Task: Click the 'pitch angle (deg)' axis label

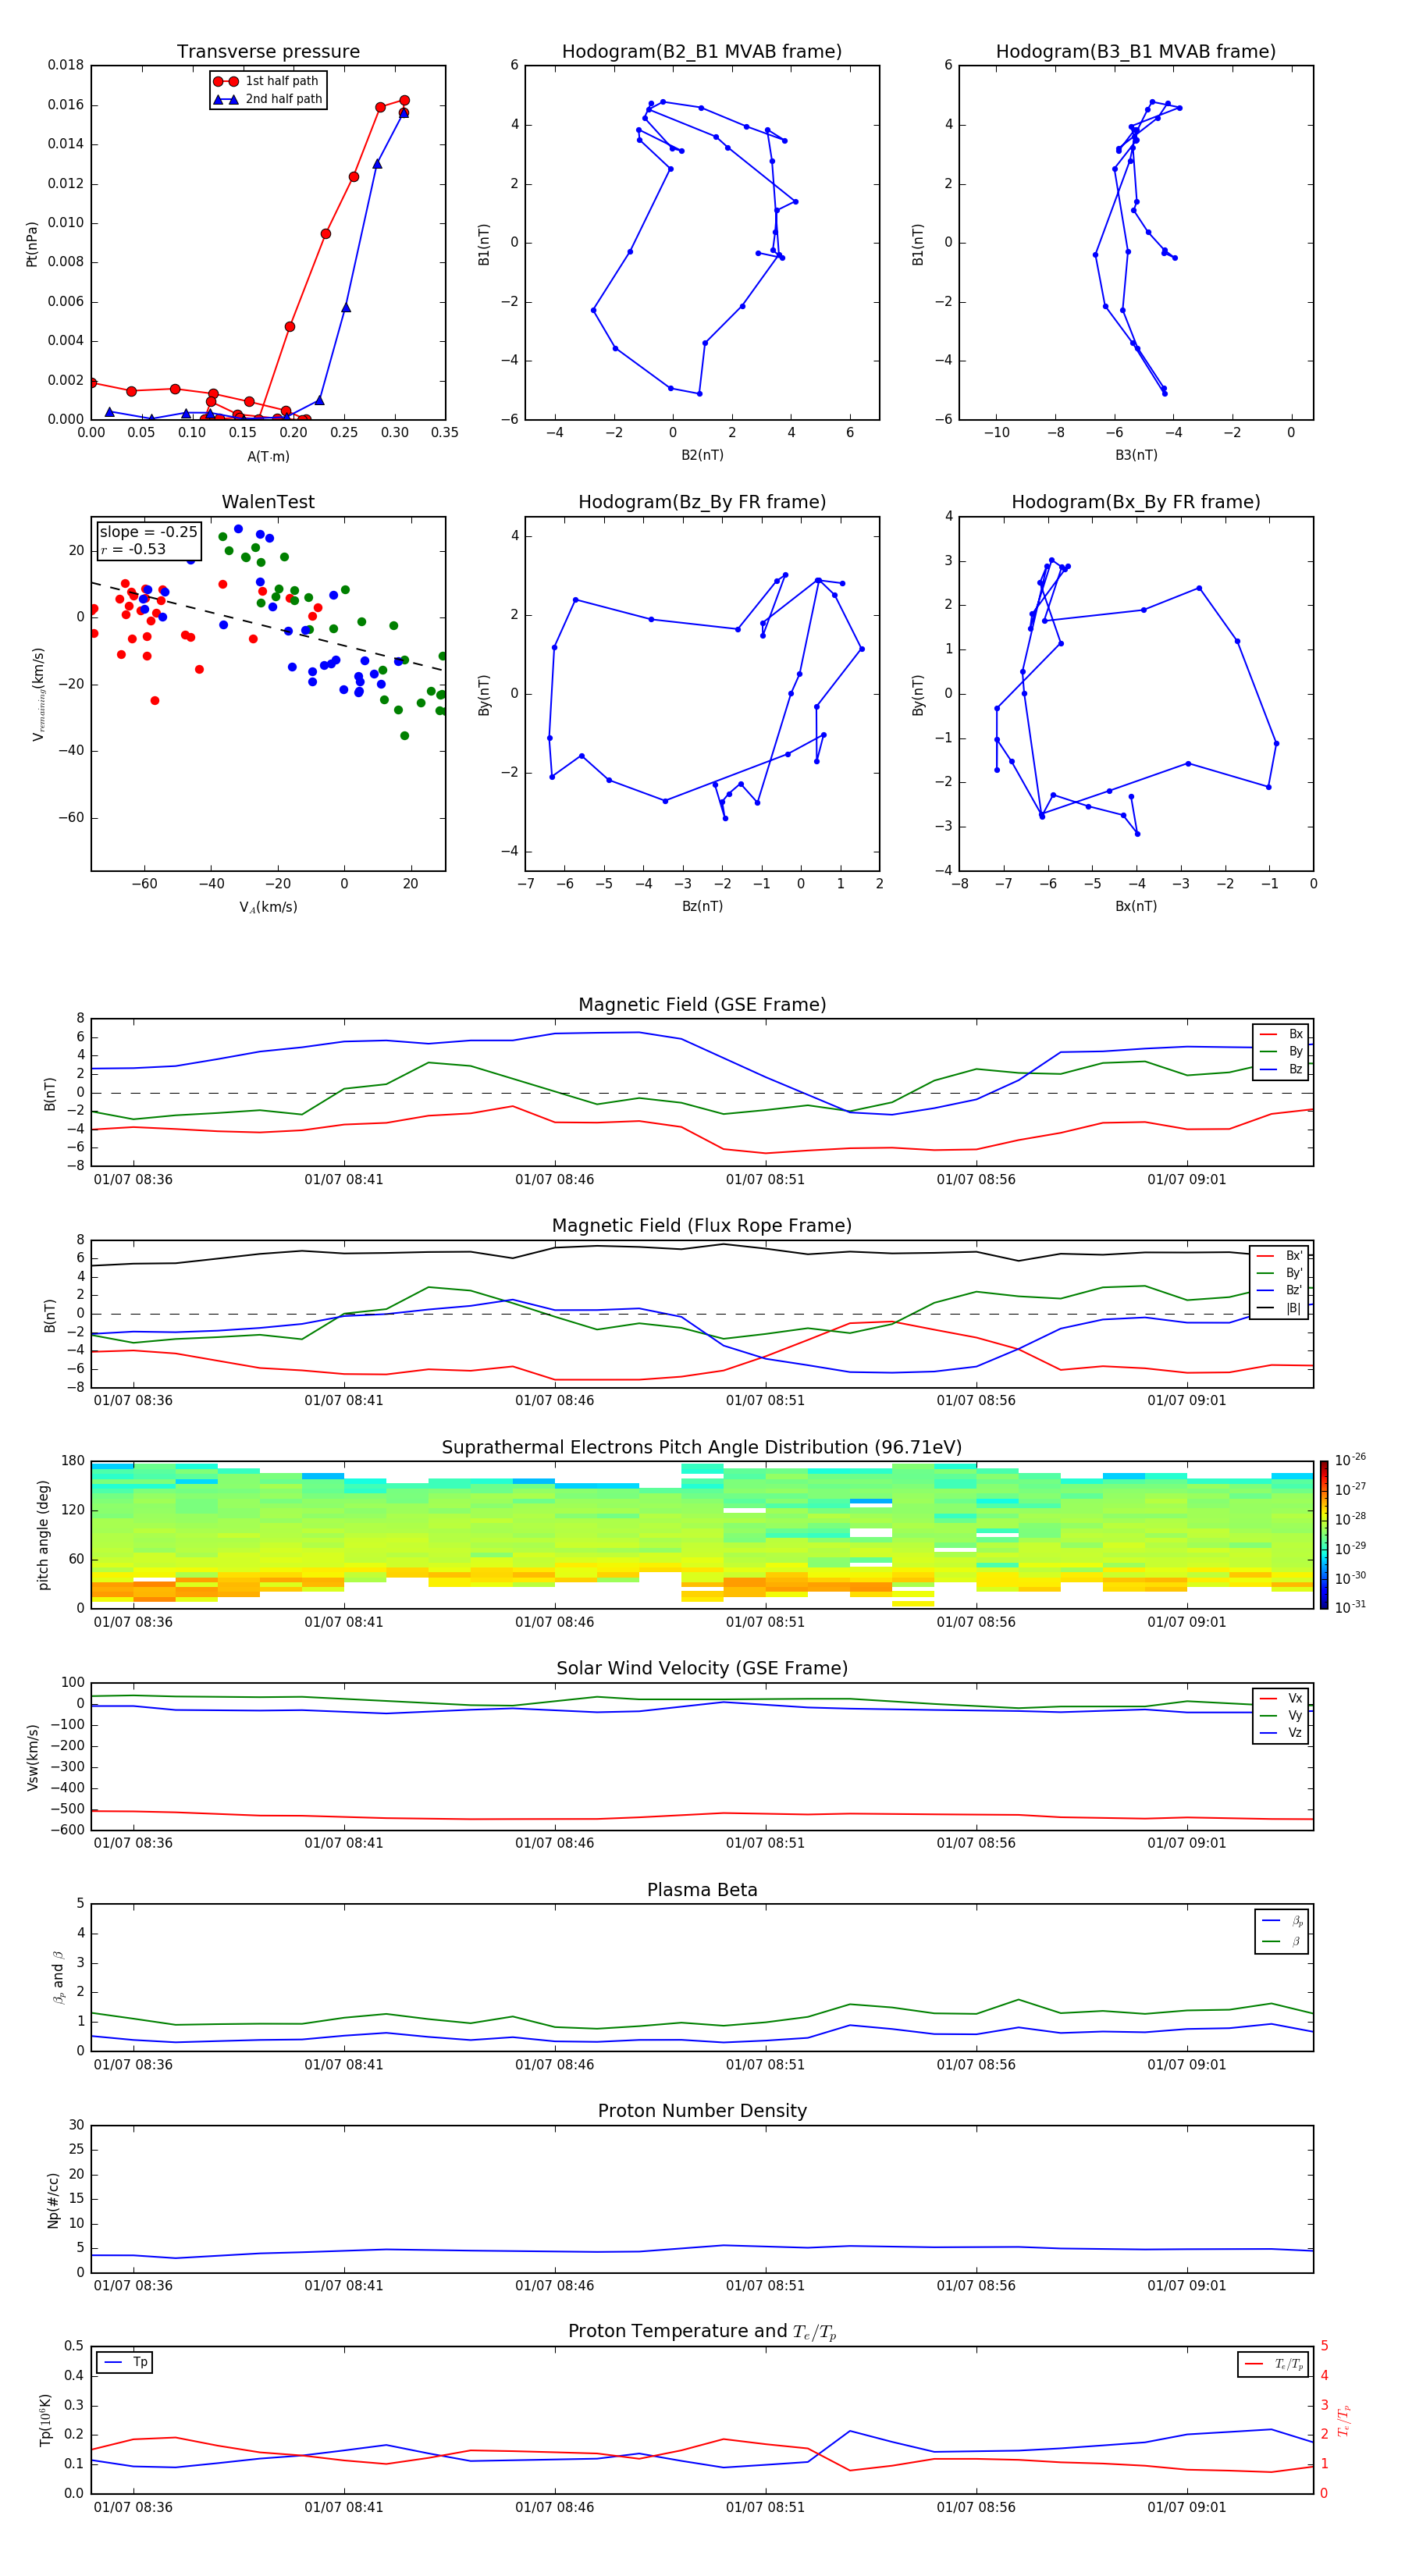Action: pos(43,1535)
